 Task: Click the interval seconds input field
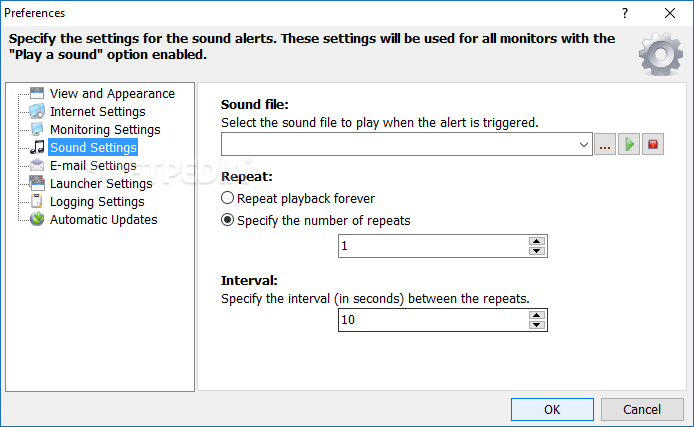click(432, 320)
